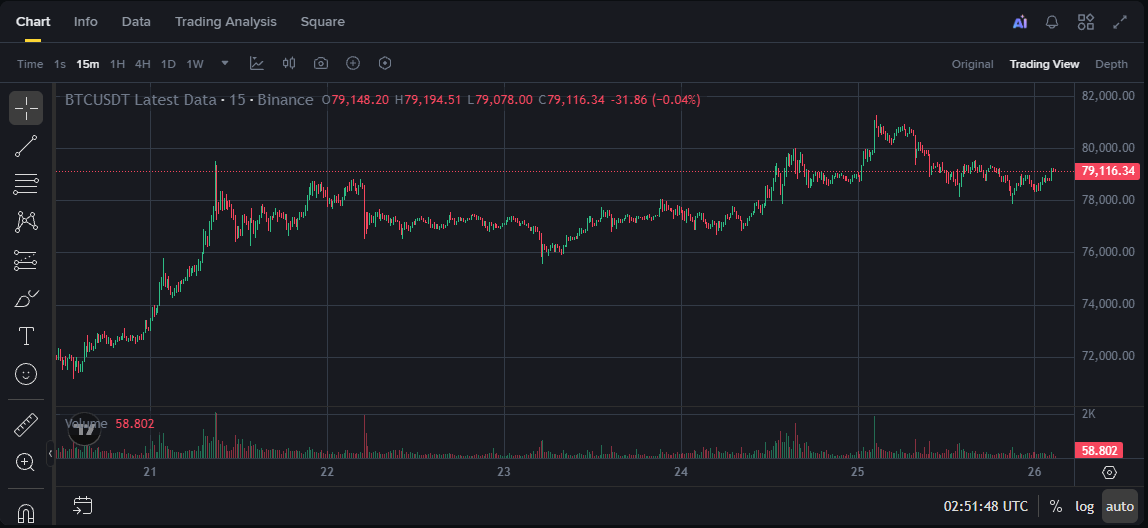Open the price alert bell icon
The width and height of the screenshot is (1148, 528).
(1052, 22)
